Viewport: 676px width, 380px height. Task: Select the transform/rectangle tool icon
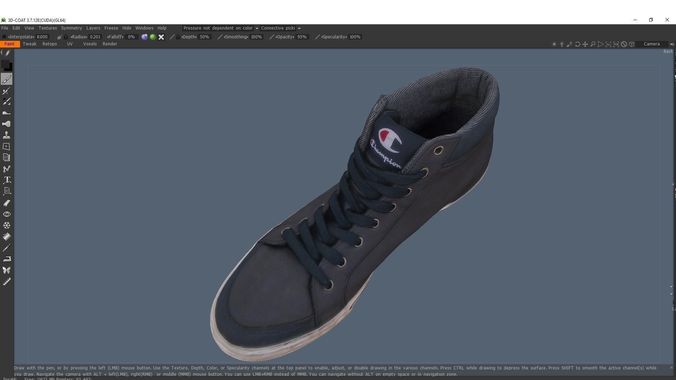[x=6, y=147]
